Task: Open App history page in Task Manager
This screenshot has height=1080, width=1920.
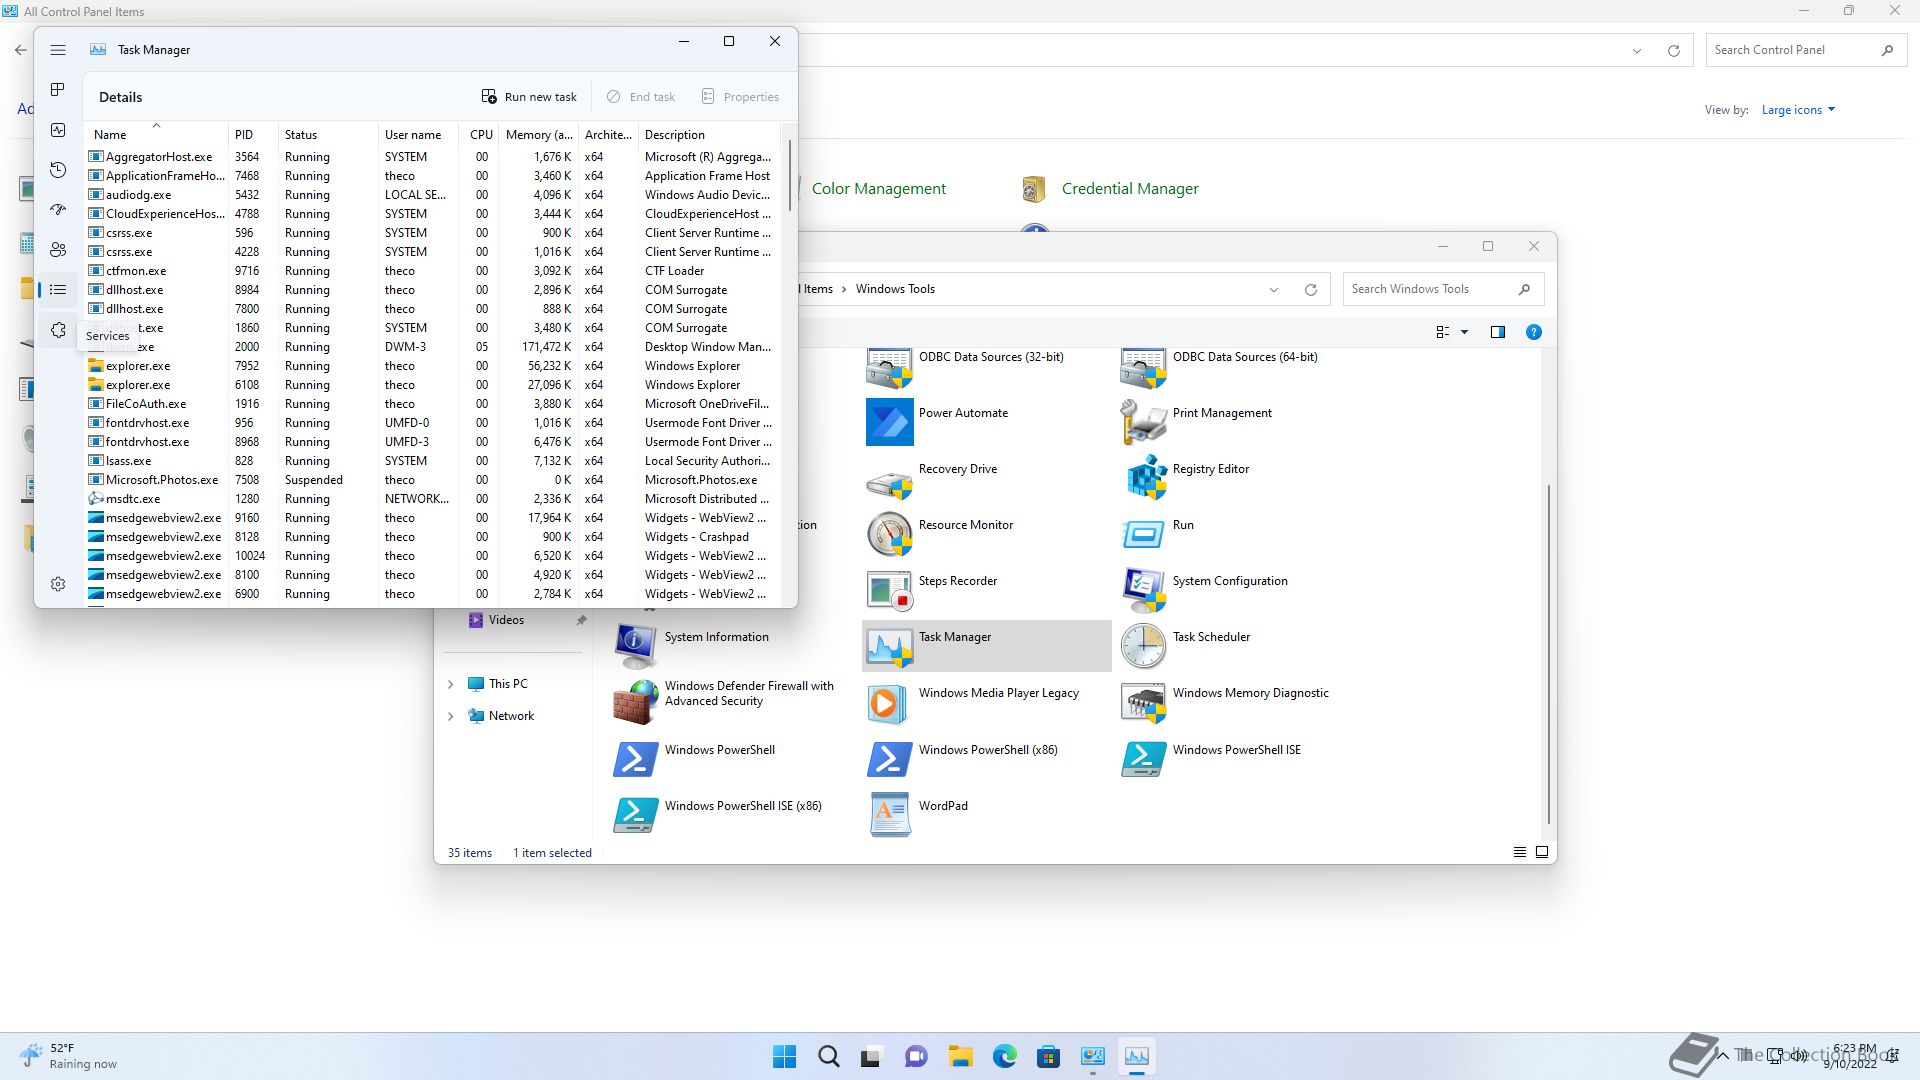Action: [x=58, y=170]
